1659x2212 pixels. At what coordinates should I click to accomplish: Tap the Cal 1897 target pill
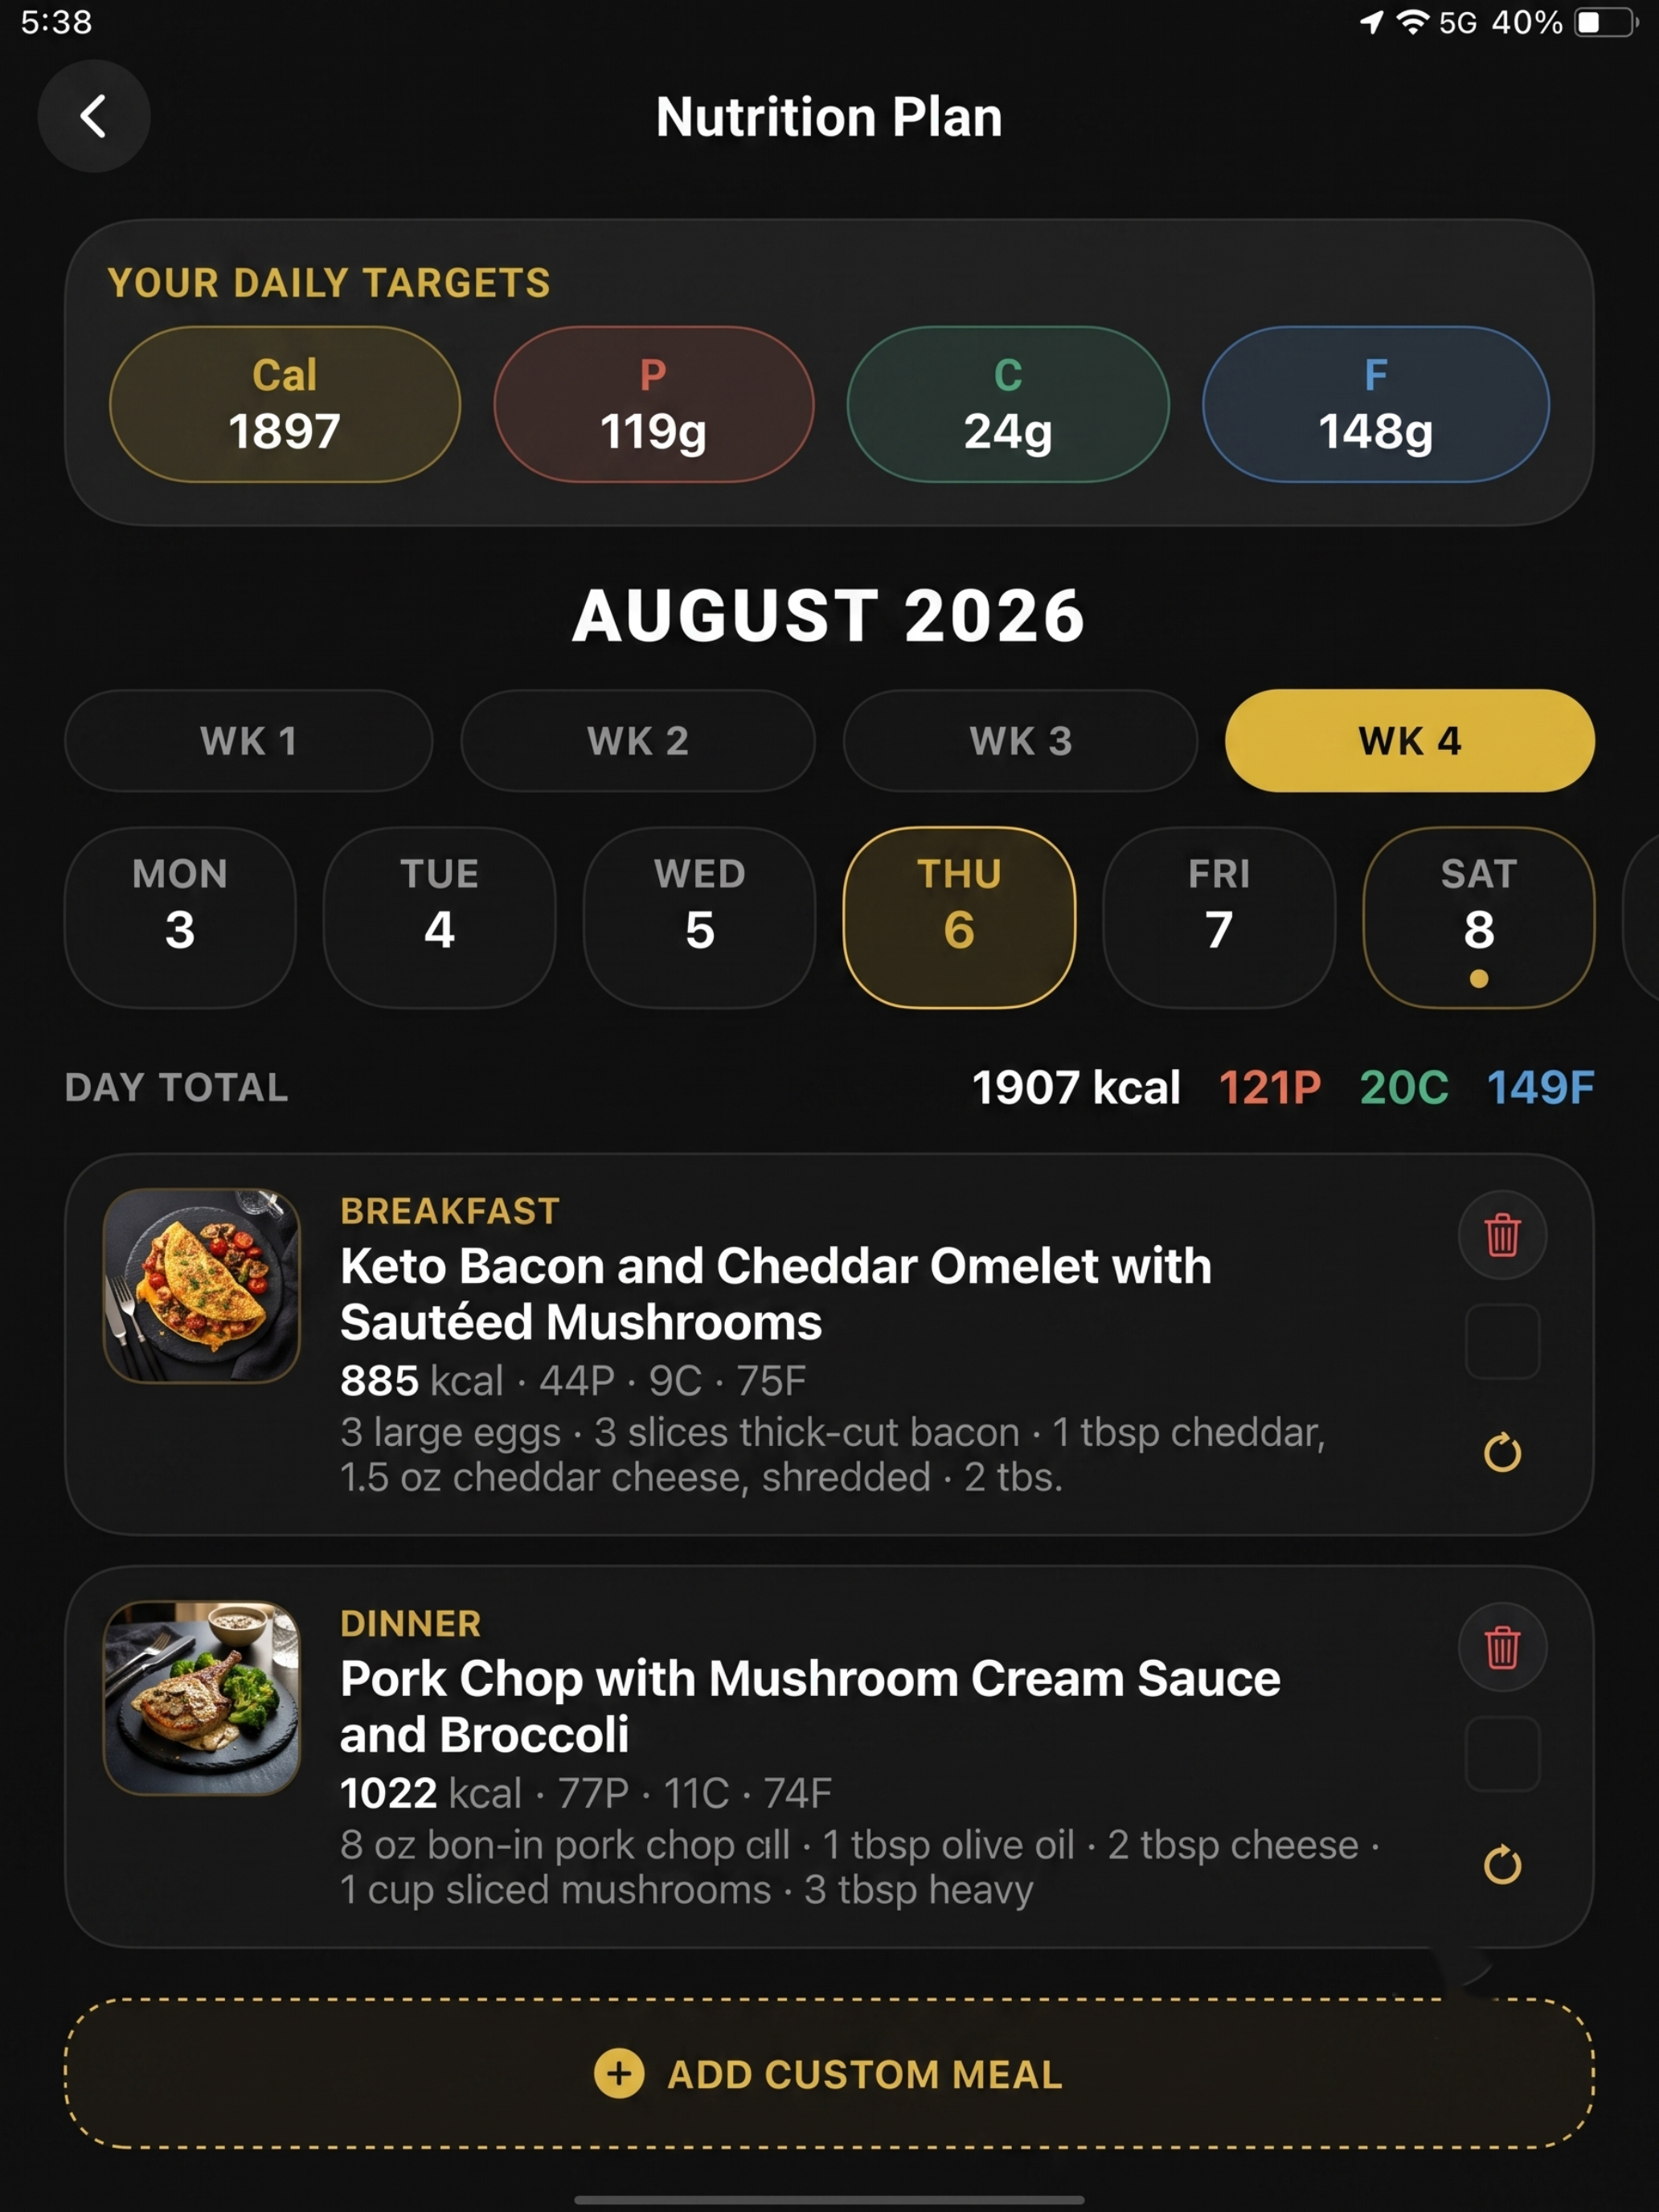tap(285, 404)
